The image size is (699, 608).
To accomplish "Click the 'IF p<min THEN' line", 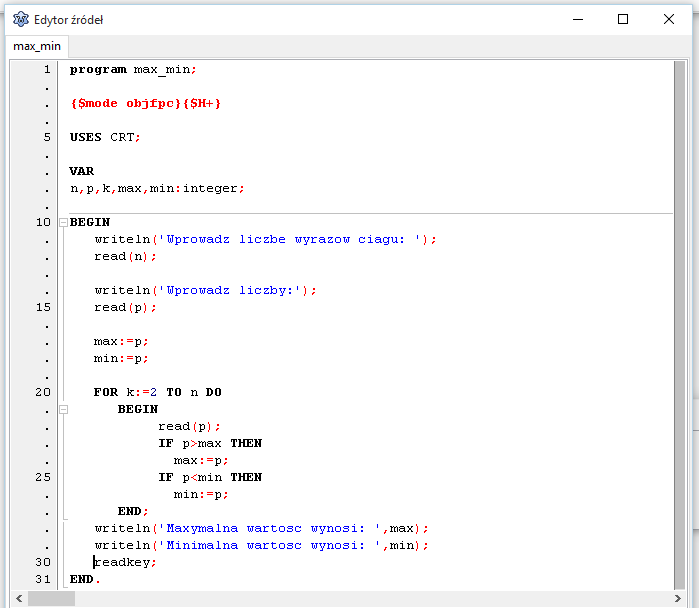I will pos(210,477).
